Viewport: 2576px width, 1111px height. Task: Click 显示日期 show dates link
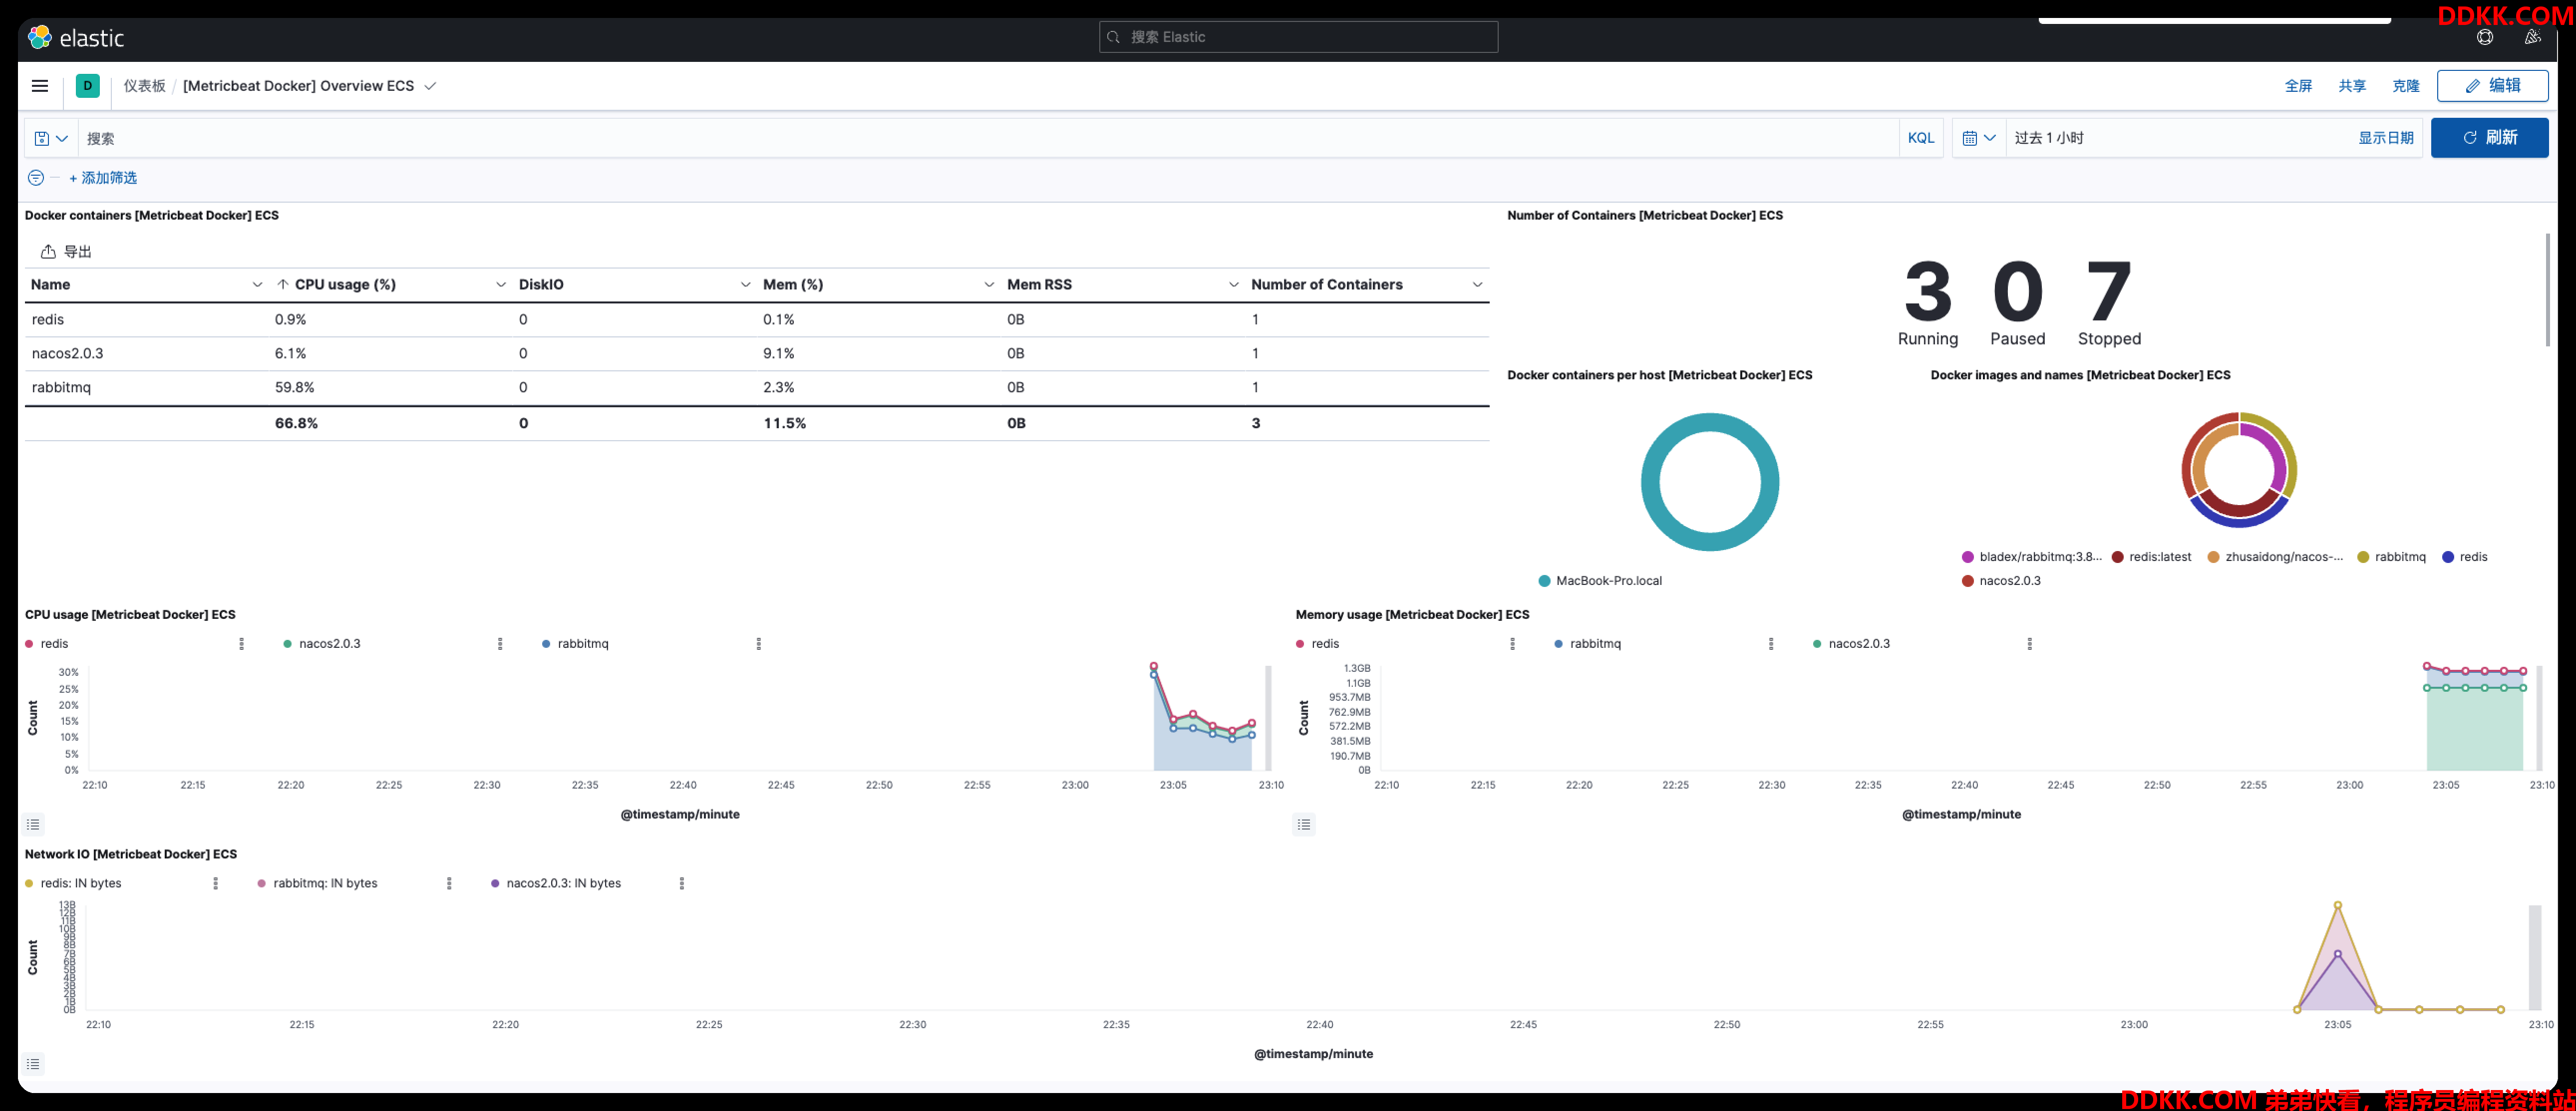click(2385, 138)
